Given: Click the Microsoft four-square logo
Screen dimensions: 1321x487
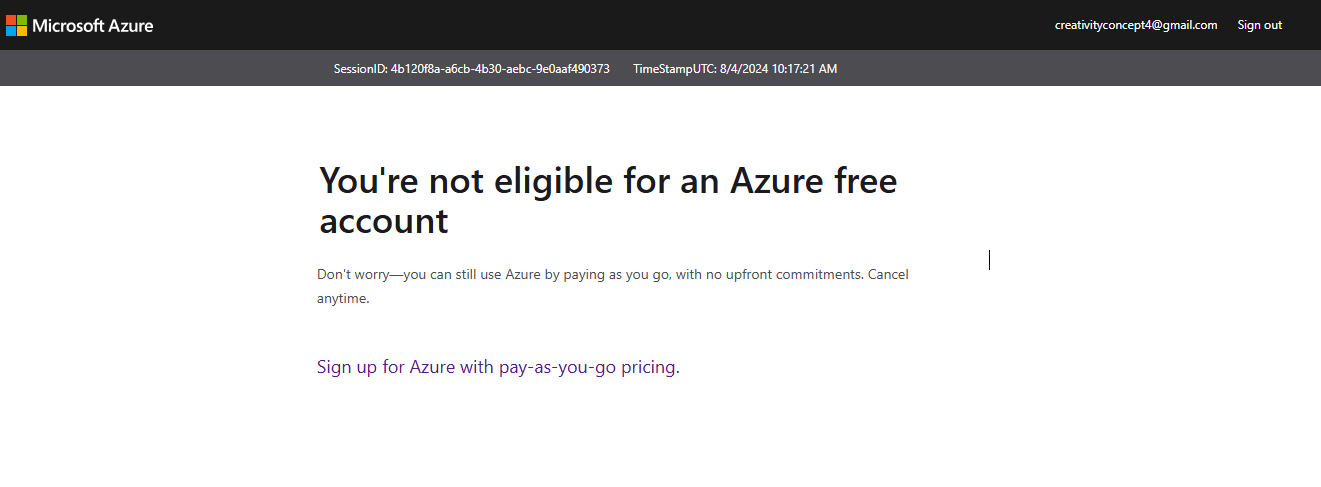Looking at the screenshot, I should (x=16, y=25).
